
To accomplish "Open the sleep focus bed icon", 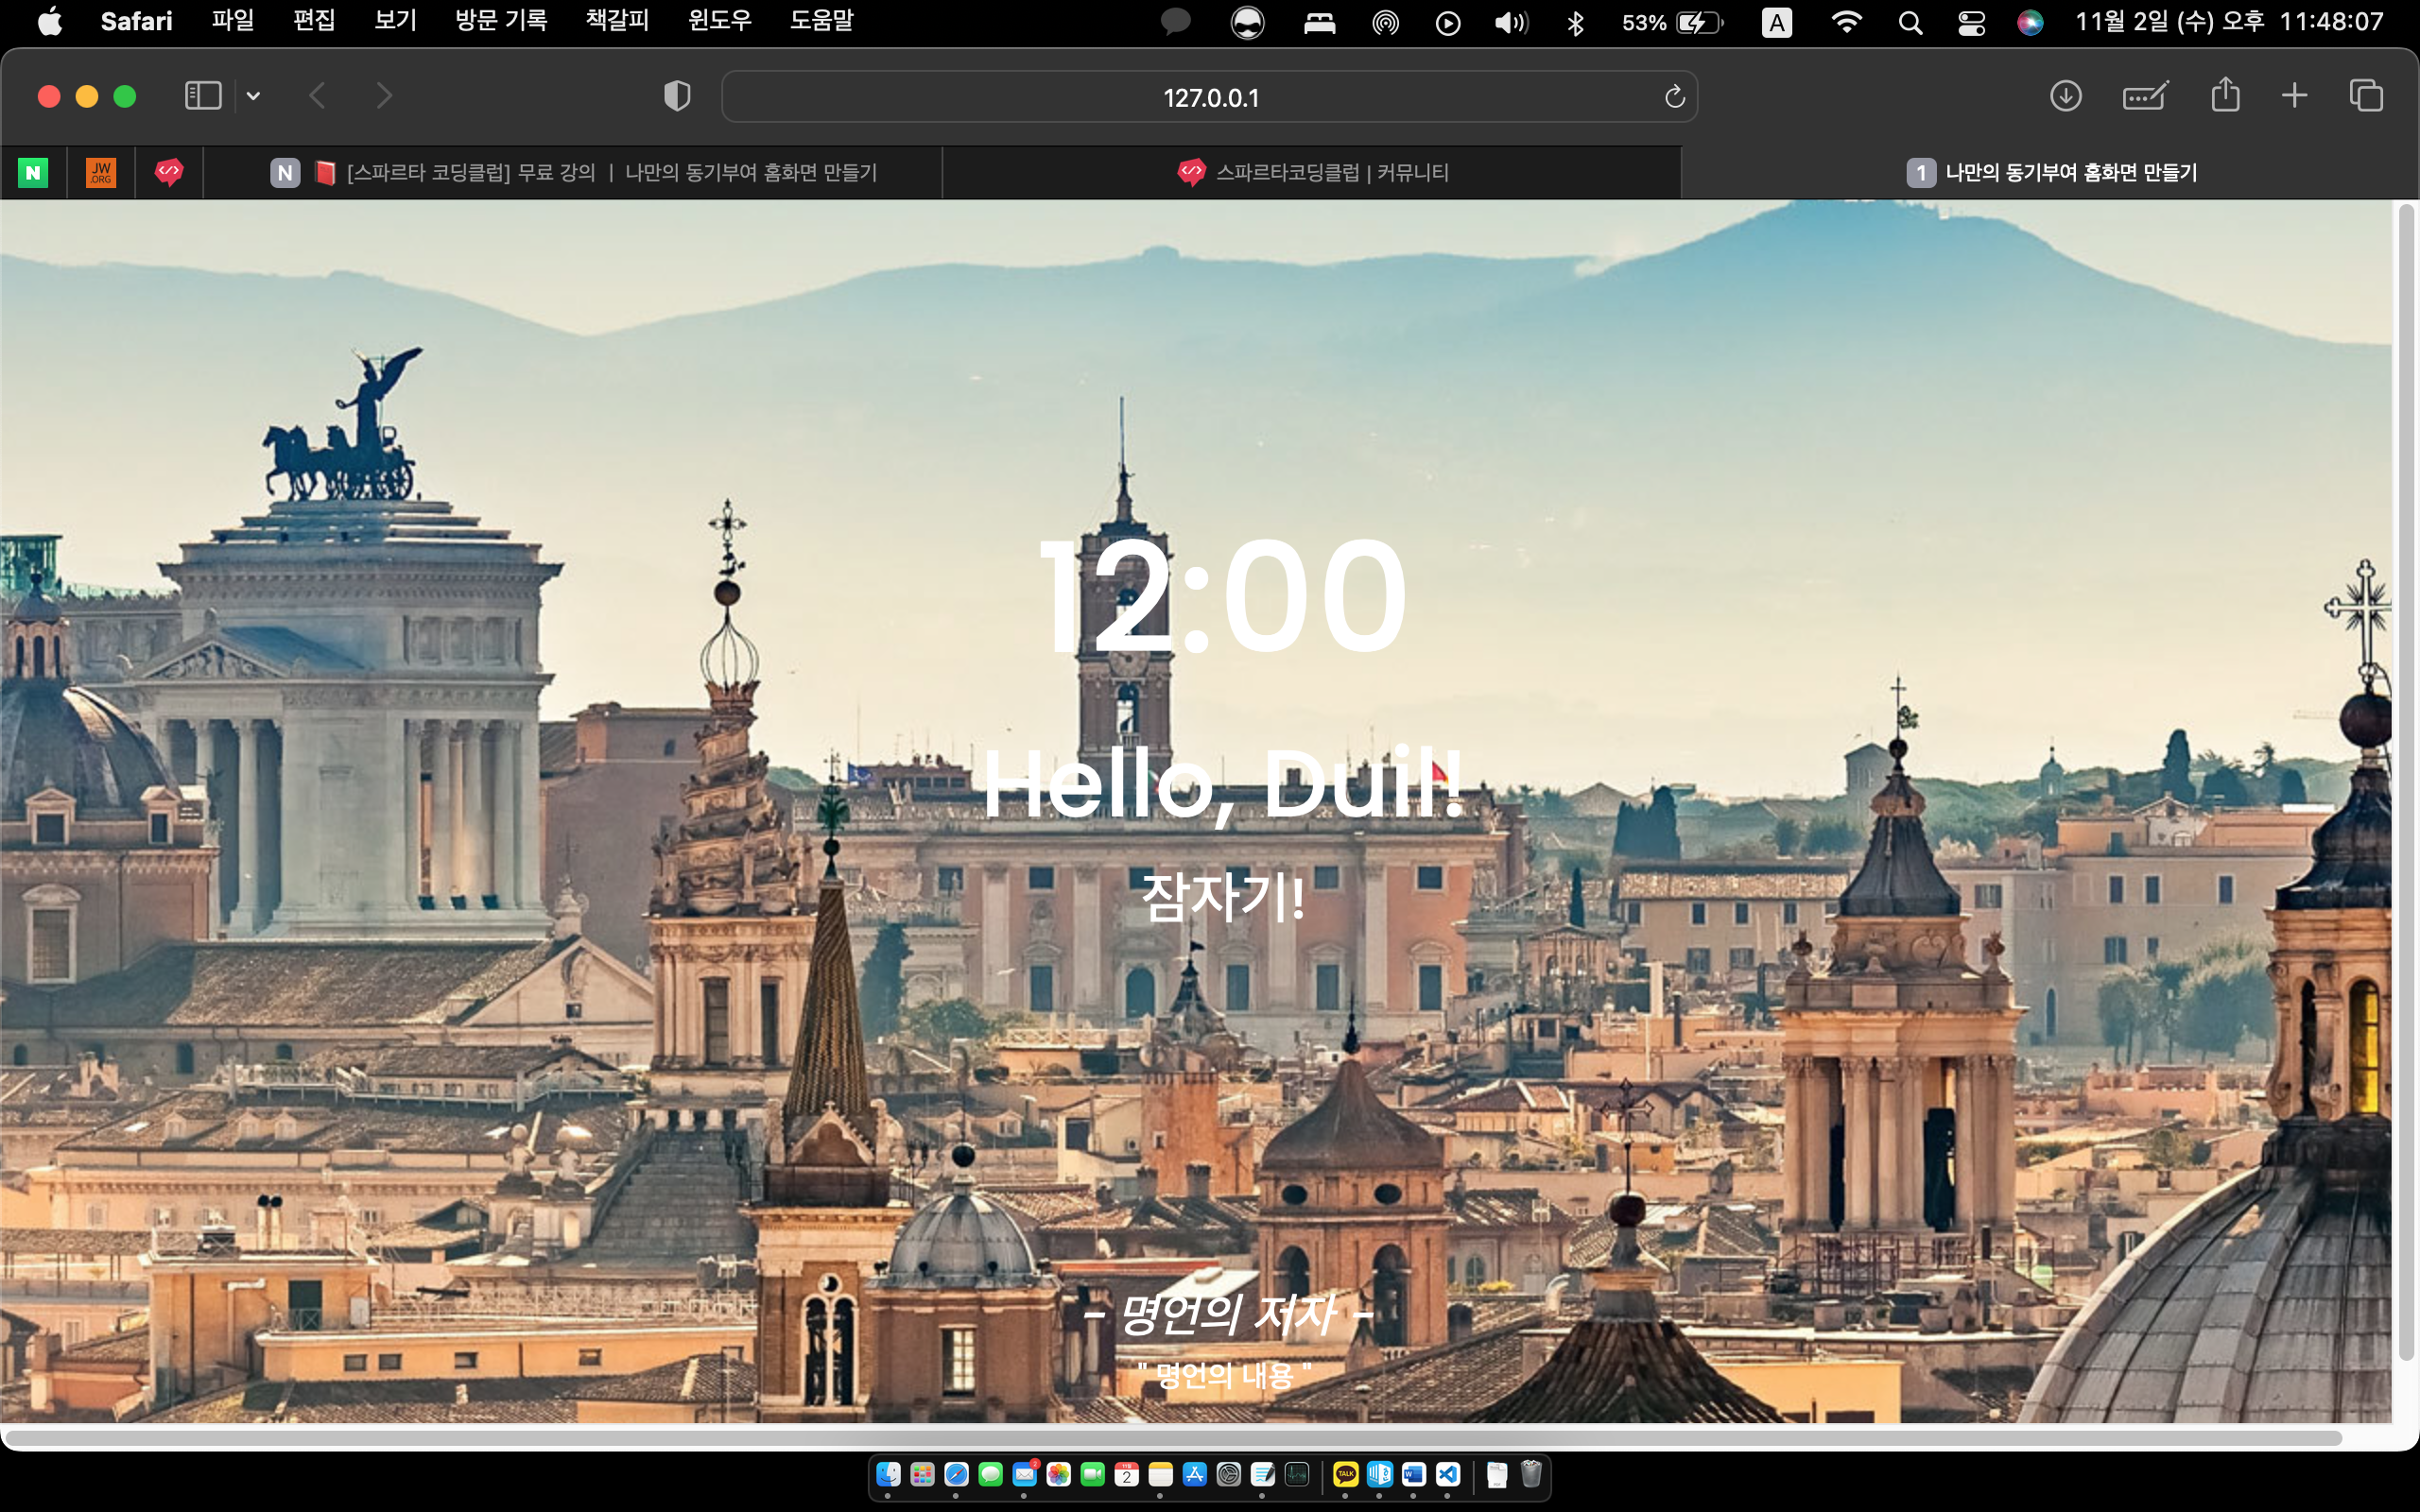I will tap(1320, 22).
